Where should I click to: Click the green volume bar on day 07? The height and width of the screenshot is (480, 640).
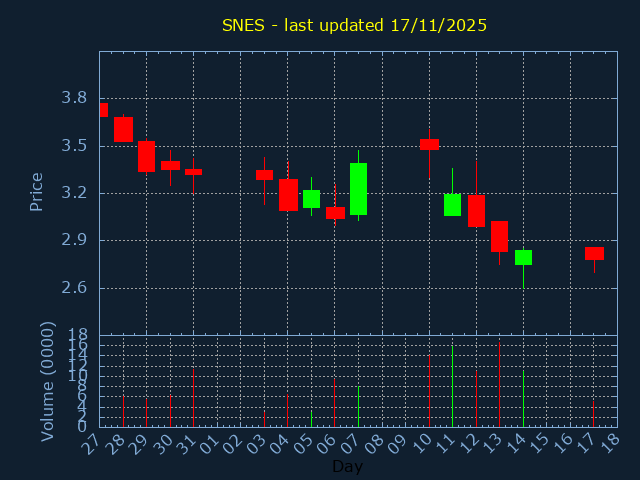click(x=358, y=406)
